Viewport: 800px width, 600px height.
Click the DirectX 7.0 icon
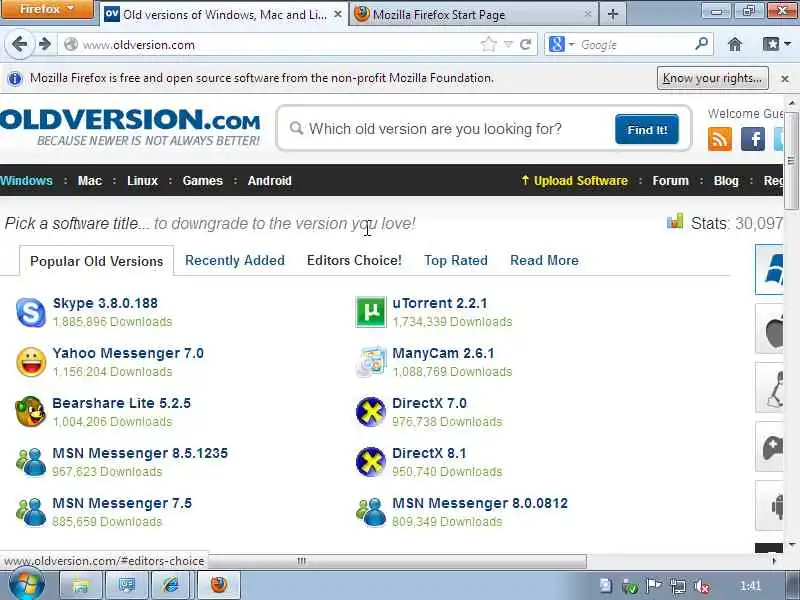(370, 412)
